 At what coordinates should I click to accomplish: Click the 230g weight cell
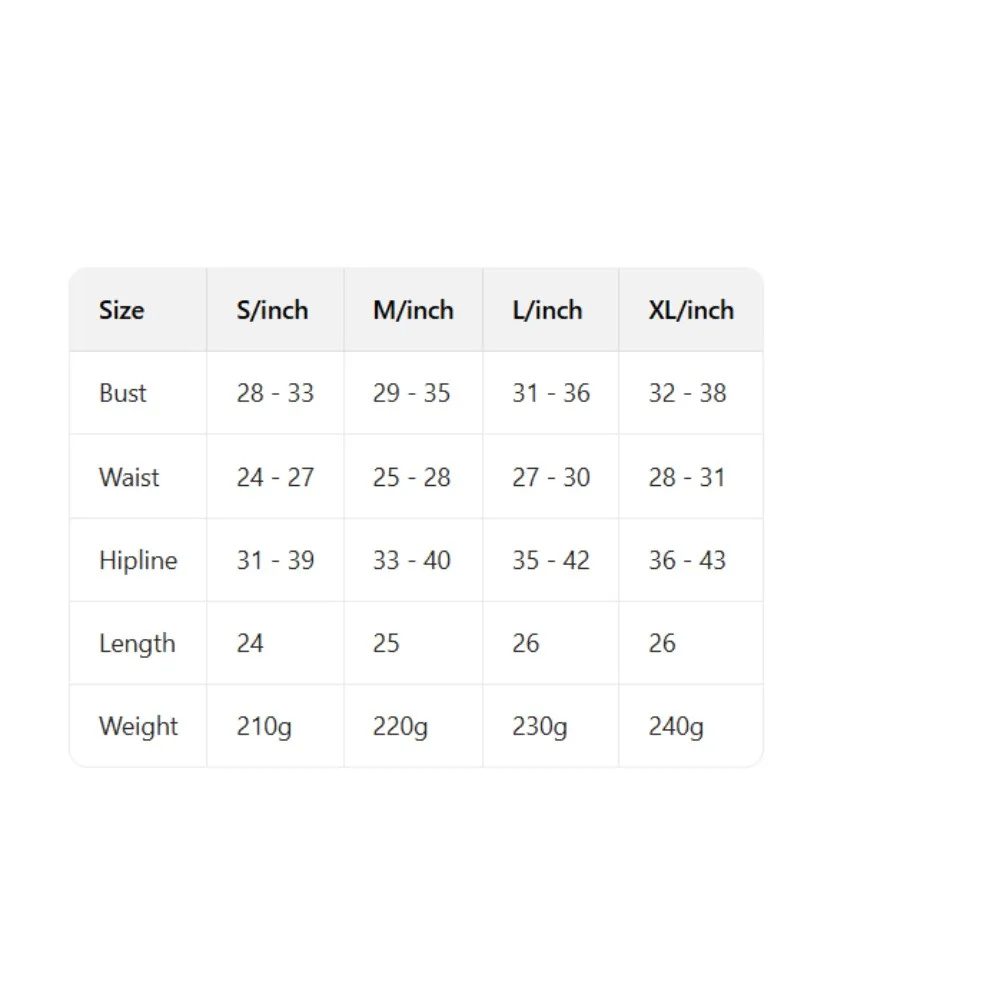coord(540,726)
